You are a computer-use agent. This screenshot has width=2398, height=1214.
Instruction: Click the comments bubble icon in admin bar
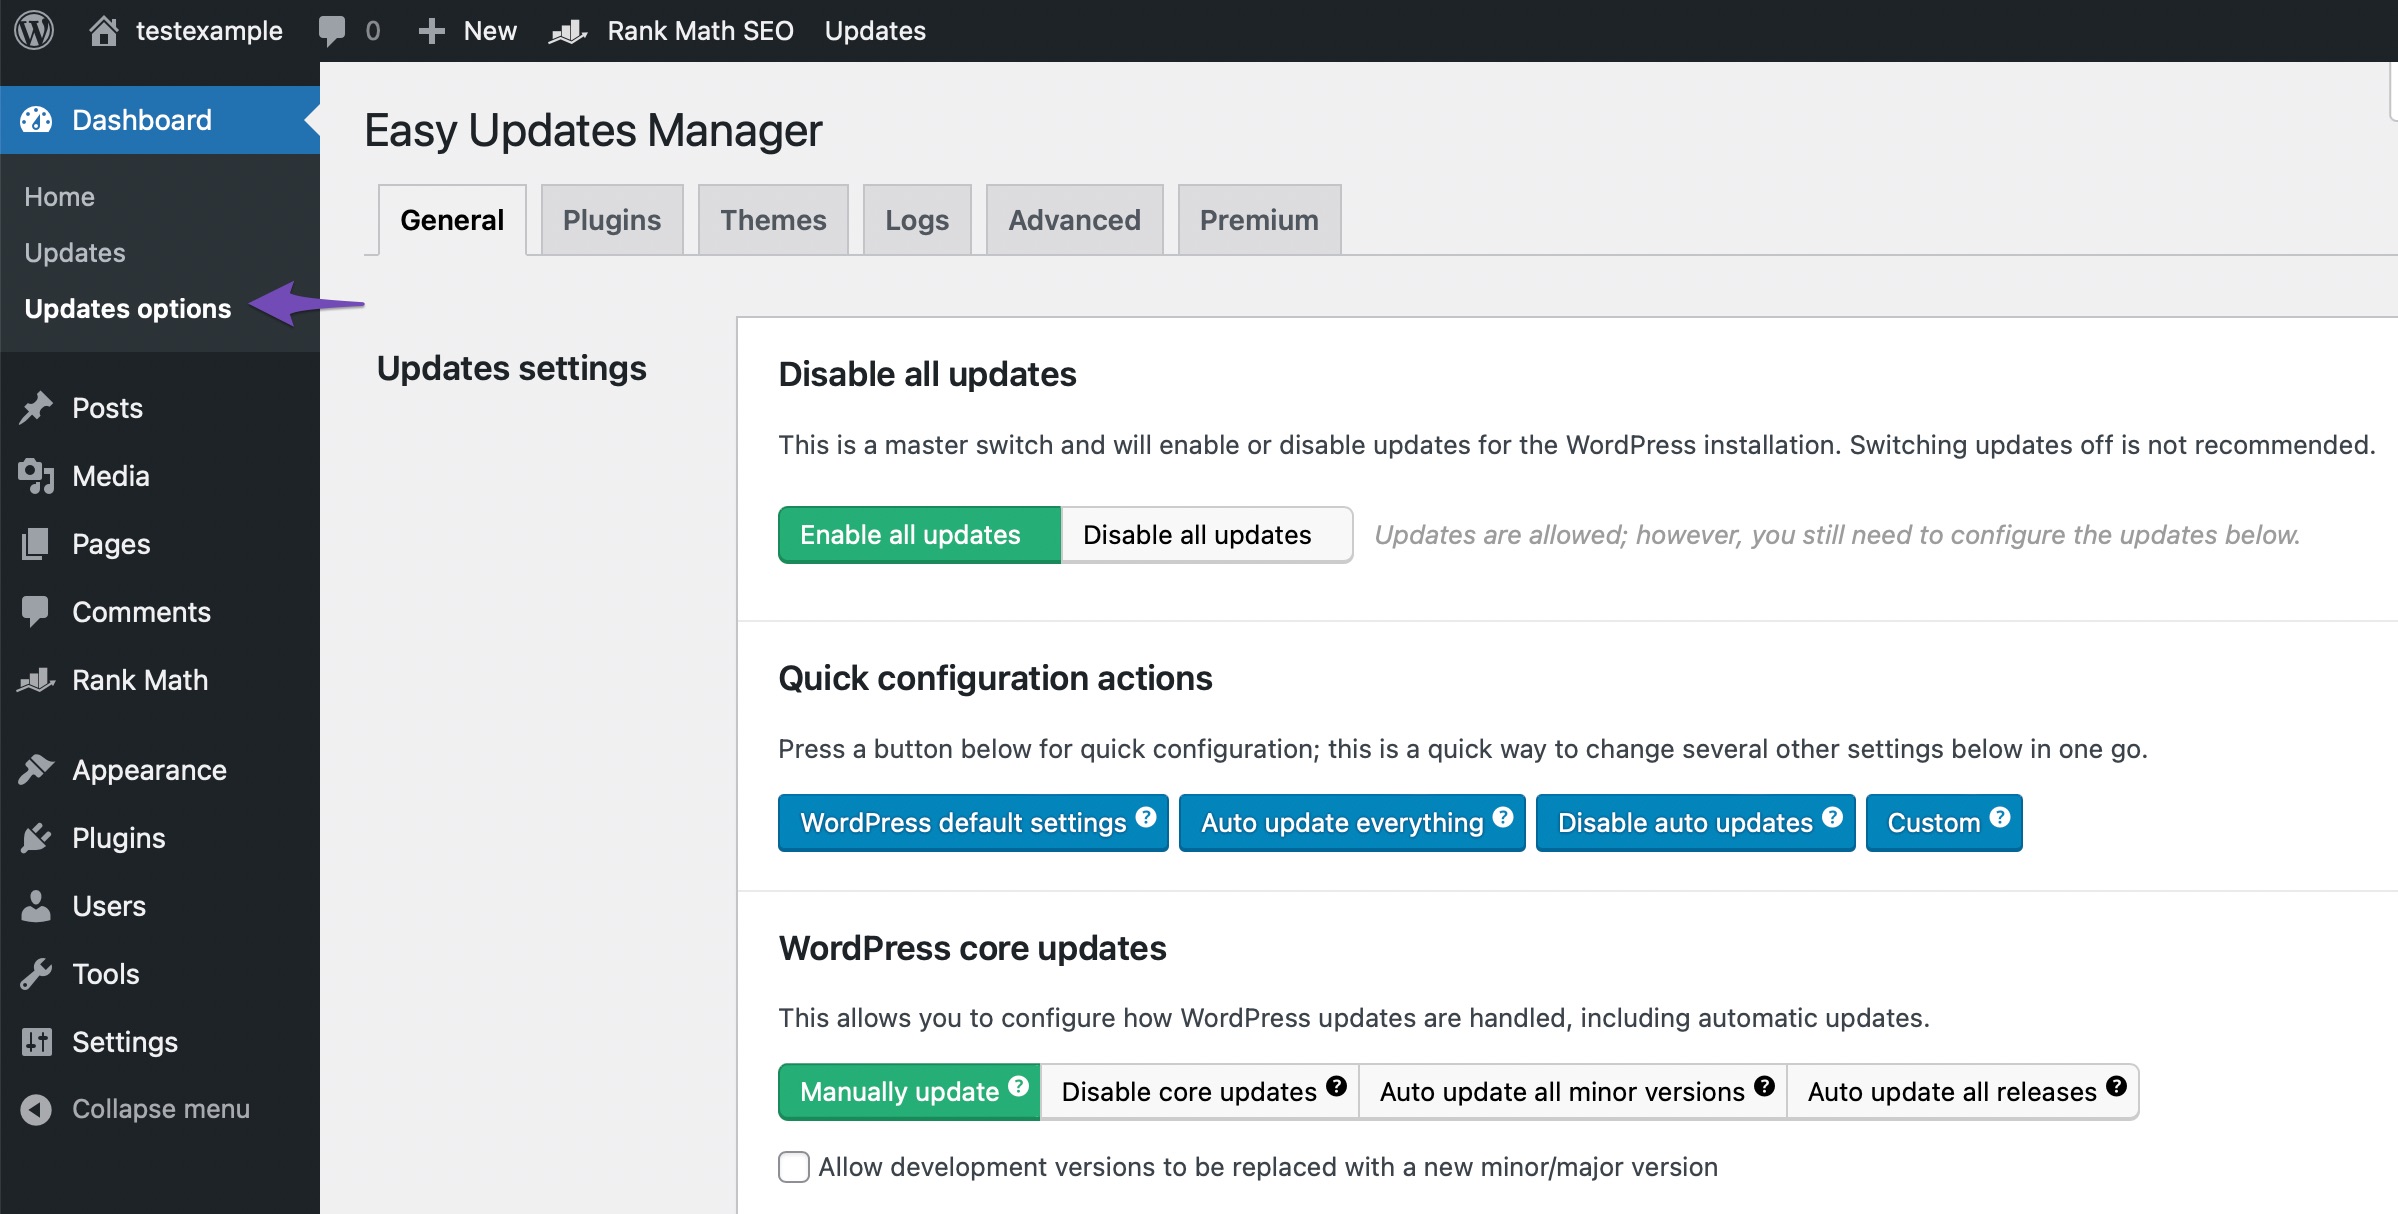coord(331,30)
